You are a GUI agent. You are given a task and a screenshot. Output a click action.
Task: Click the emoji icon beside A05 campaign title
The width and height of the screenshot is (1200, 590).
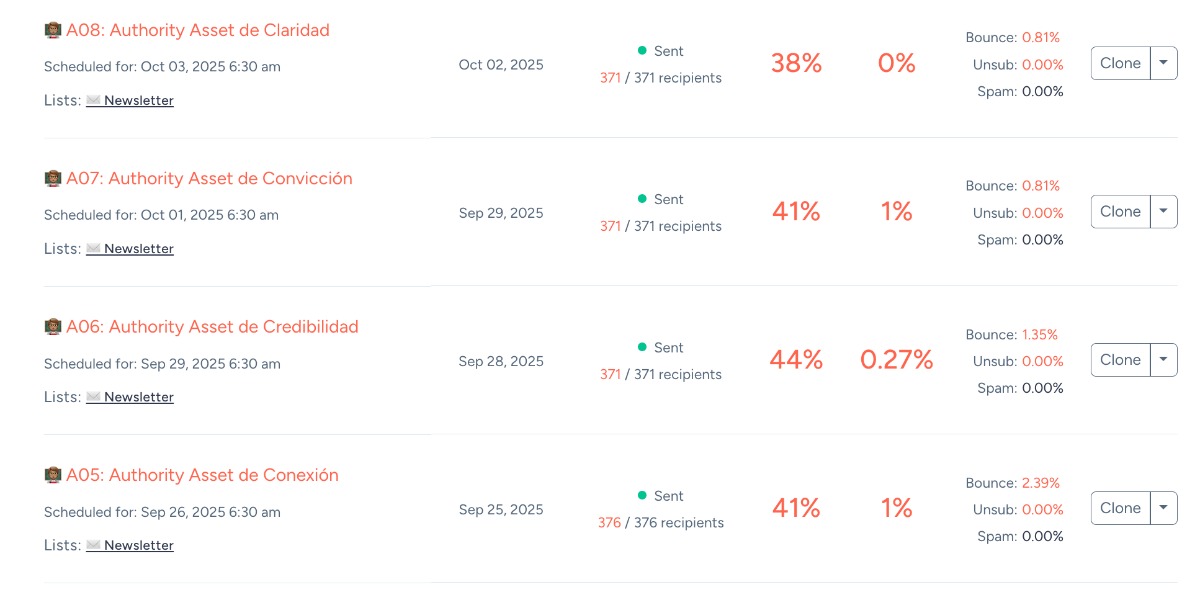click(x=53, y=475)
